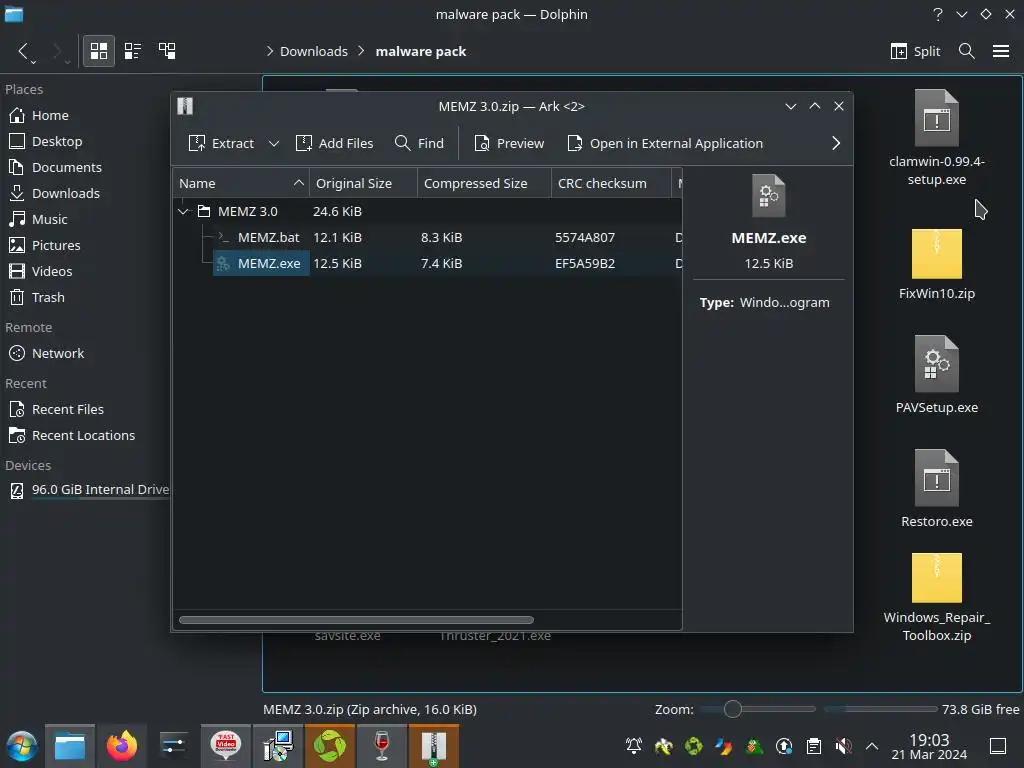Viewport: 1024px width, 768px height.
Task: Select the MEMZ.exe file row
Action: pyautogui.click(x=428, y=264)
